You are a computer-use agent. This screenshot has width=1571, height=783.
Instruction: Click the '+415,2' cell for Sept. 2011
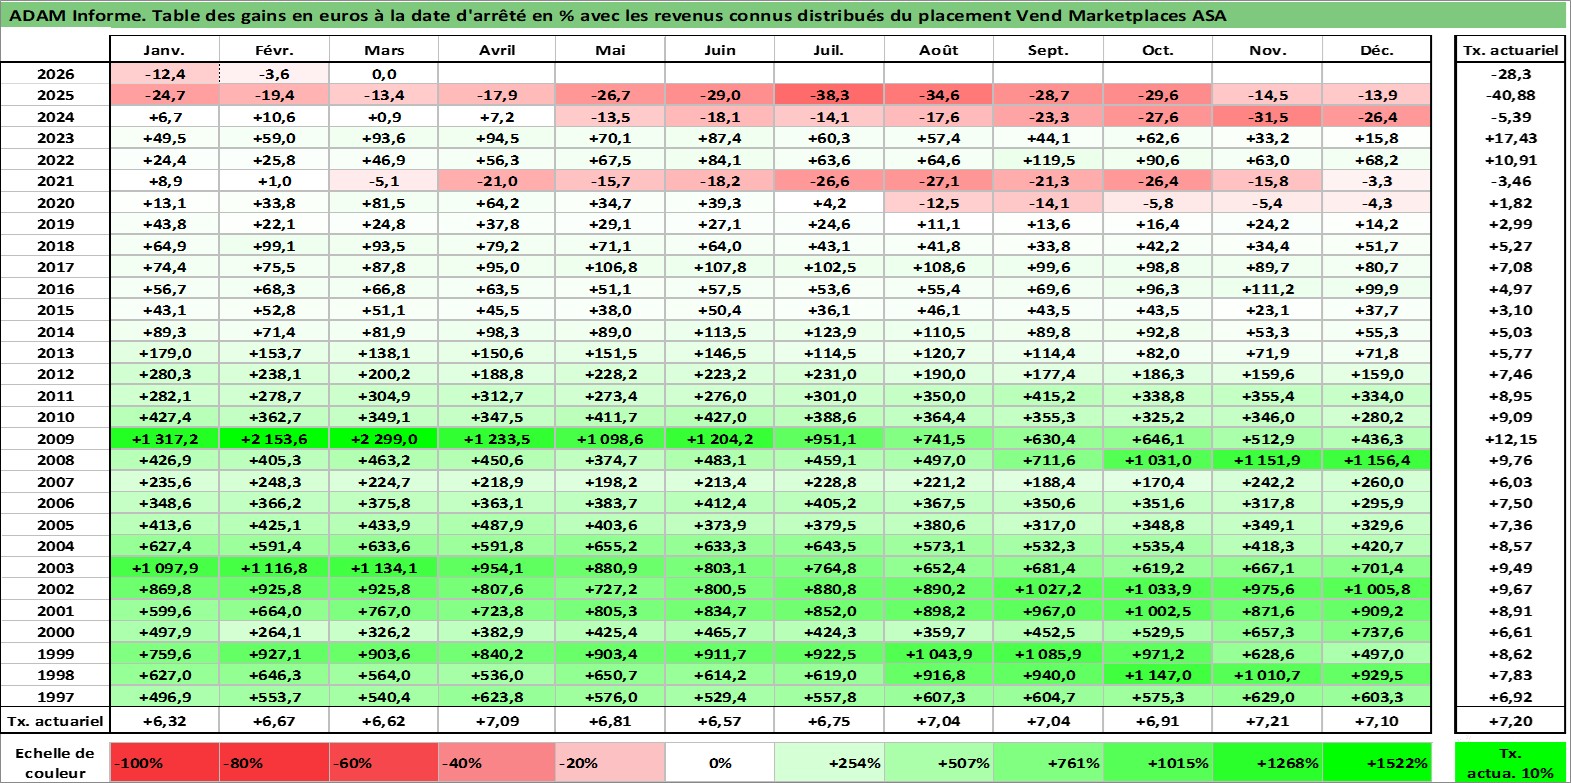[1048, 396]
